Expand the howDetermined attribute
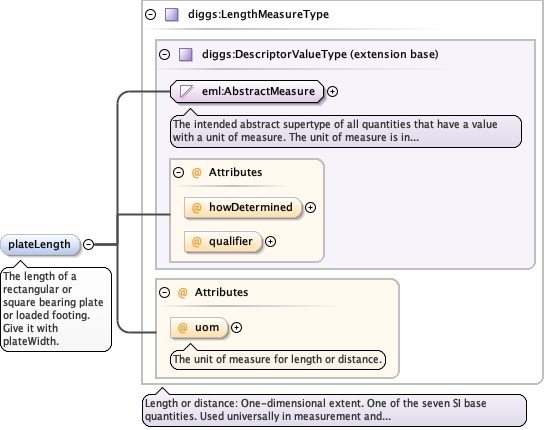This screenshot has width=545, height=430. pyautogui.click(x=310, y=208)
